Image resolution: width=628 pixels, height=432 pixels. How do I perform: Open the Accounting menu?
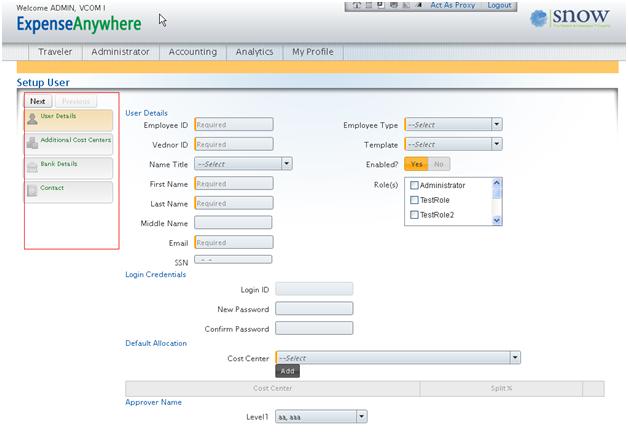[x=193, y=52]
